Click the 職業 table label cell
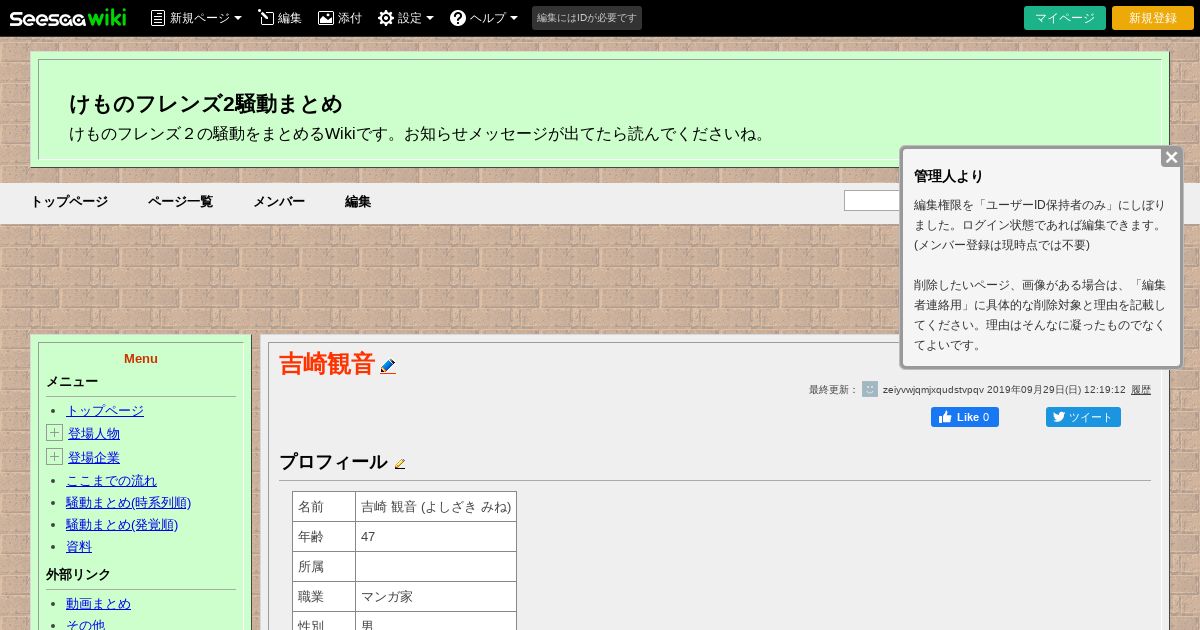 324,597
